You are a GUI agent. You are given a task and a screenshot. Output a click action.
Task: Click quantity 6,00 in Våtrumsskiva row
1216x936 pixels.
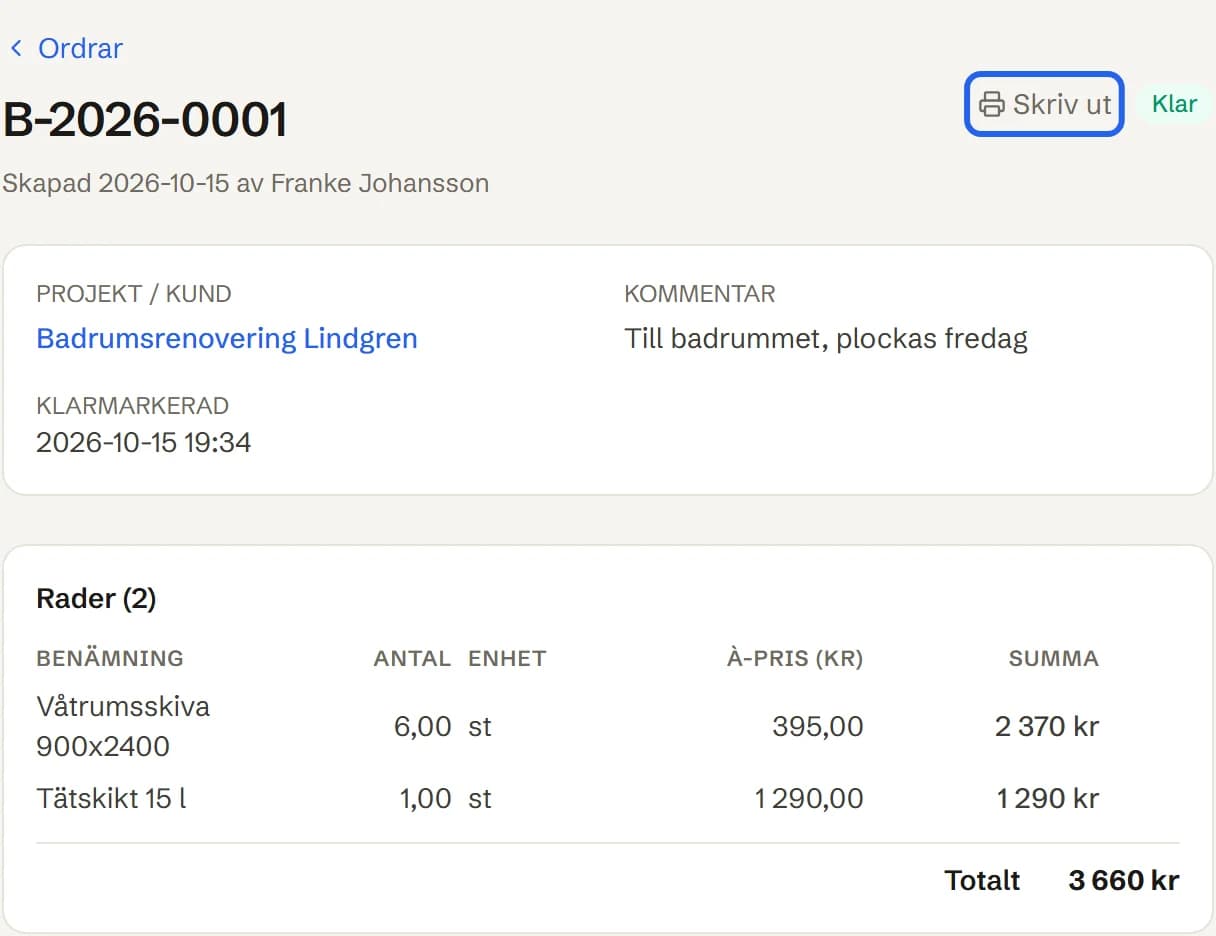click(423, 726)
